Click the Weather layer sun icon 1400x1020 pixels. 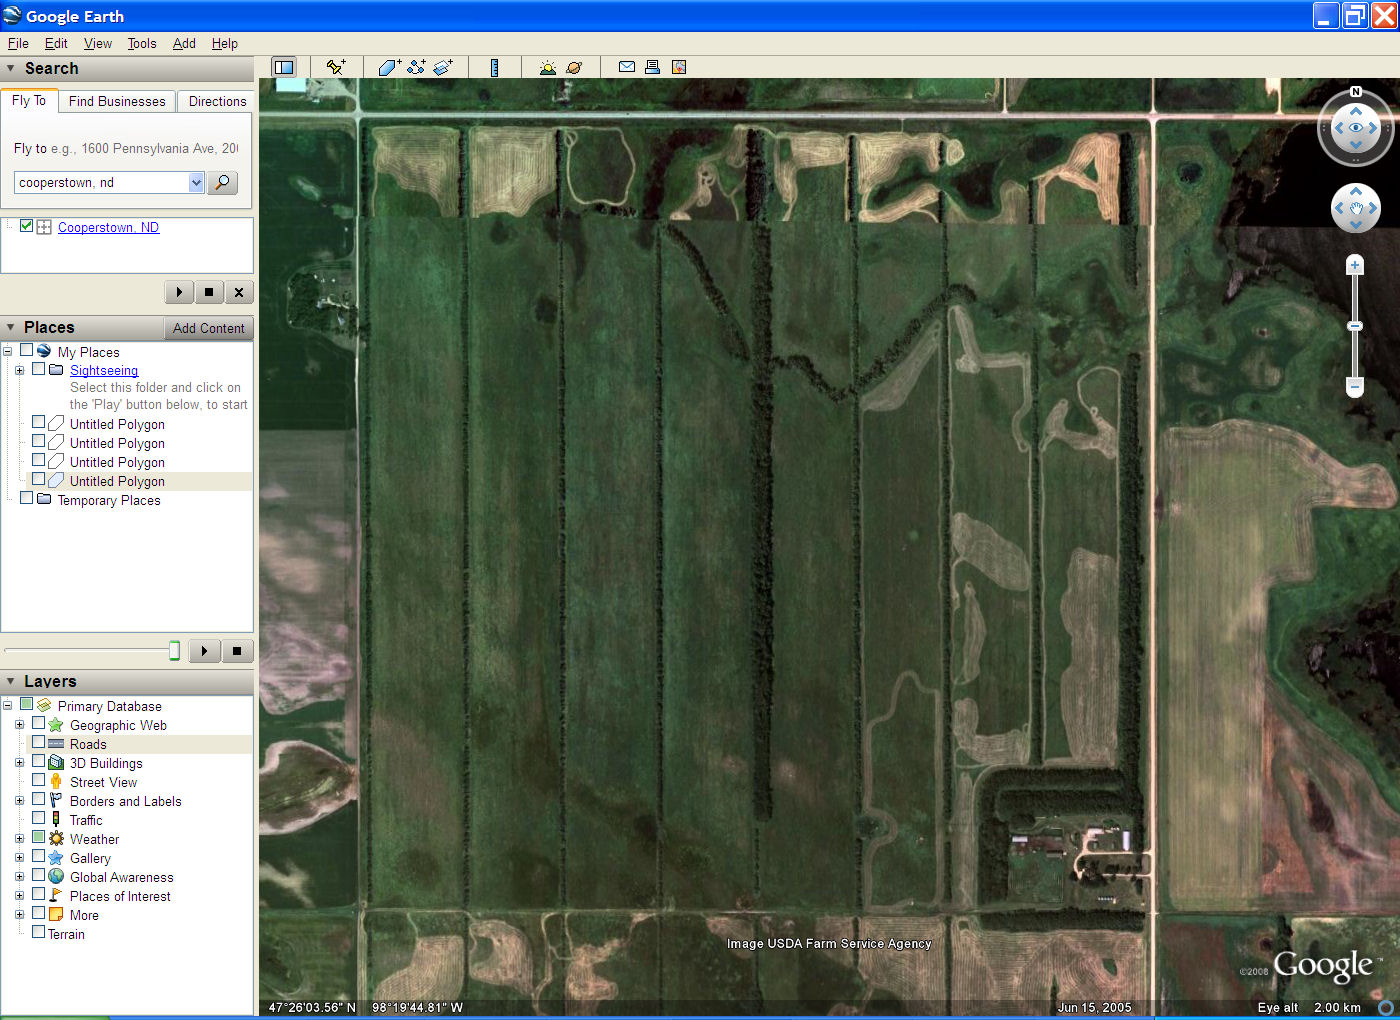(x=56, y=839)
